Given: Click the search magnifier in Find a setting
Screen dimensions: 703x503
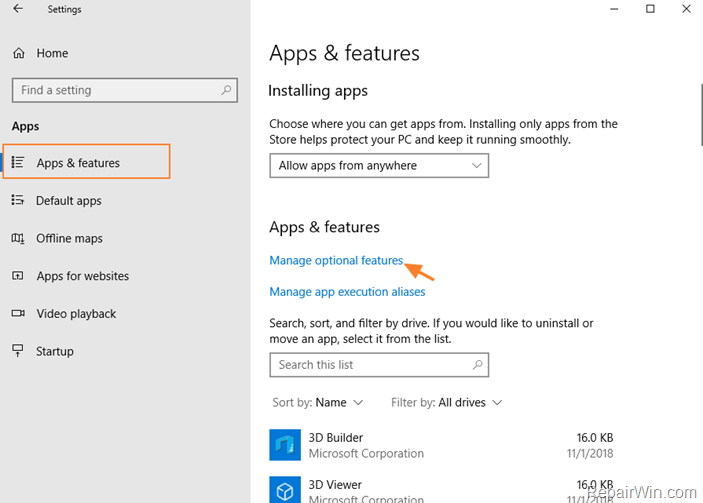Looking at the screenshot, I should coord(226,90).
